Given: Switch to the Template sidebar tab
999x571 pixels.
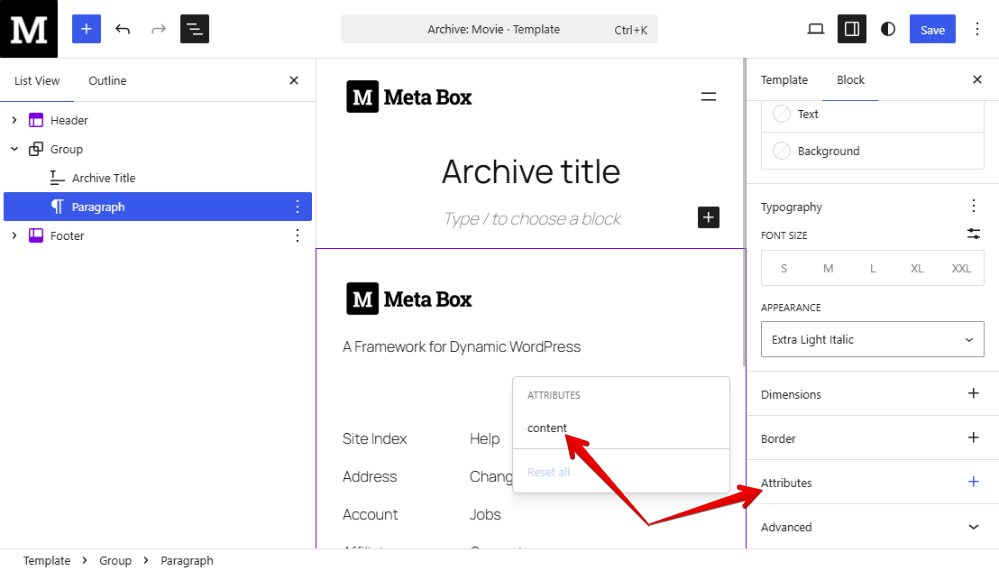Looking at the screenshot, I should tap(784, 80).
